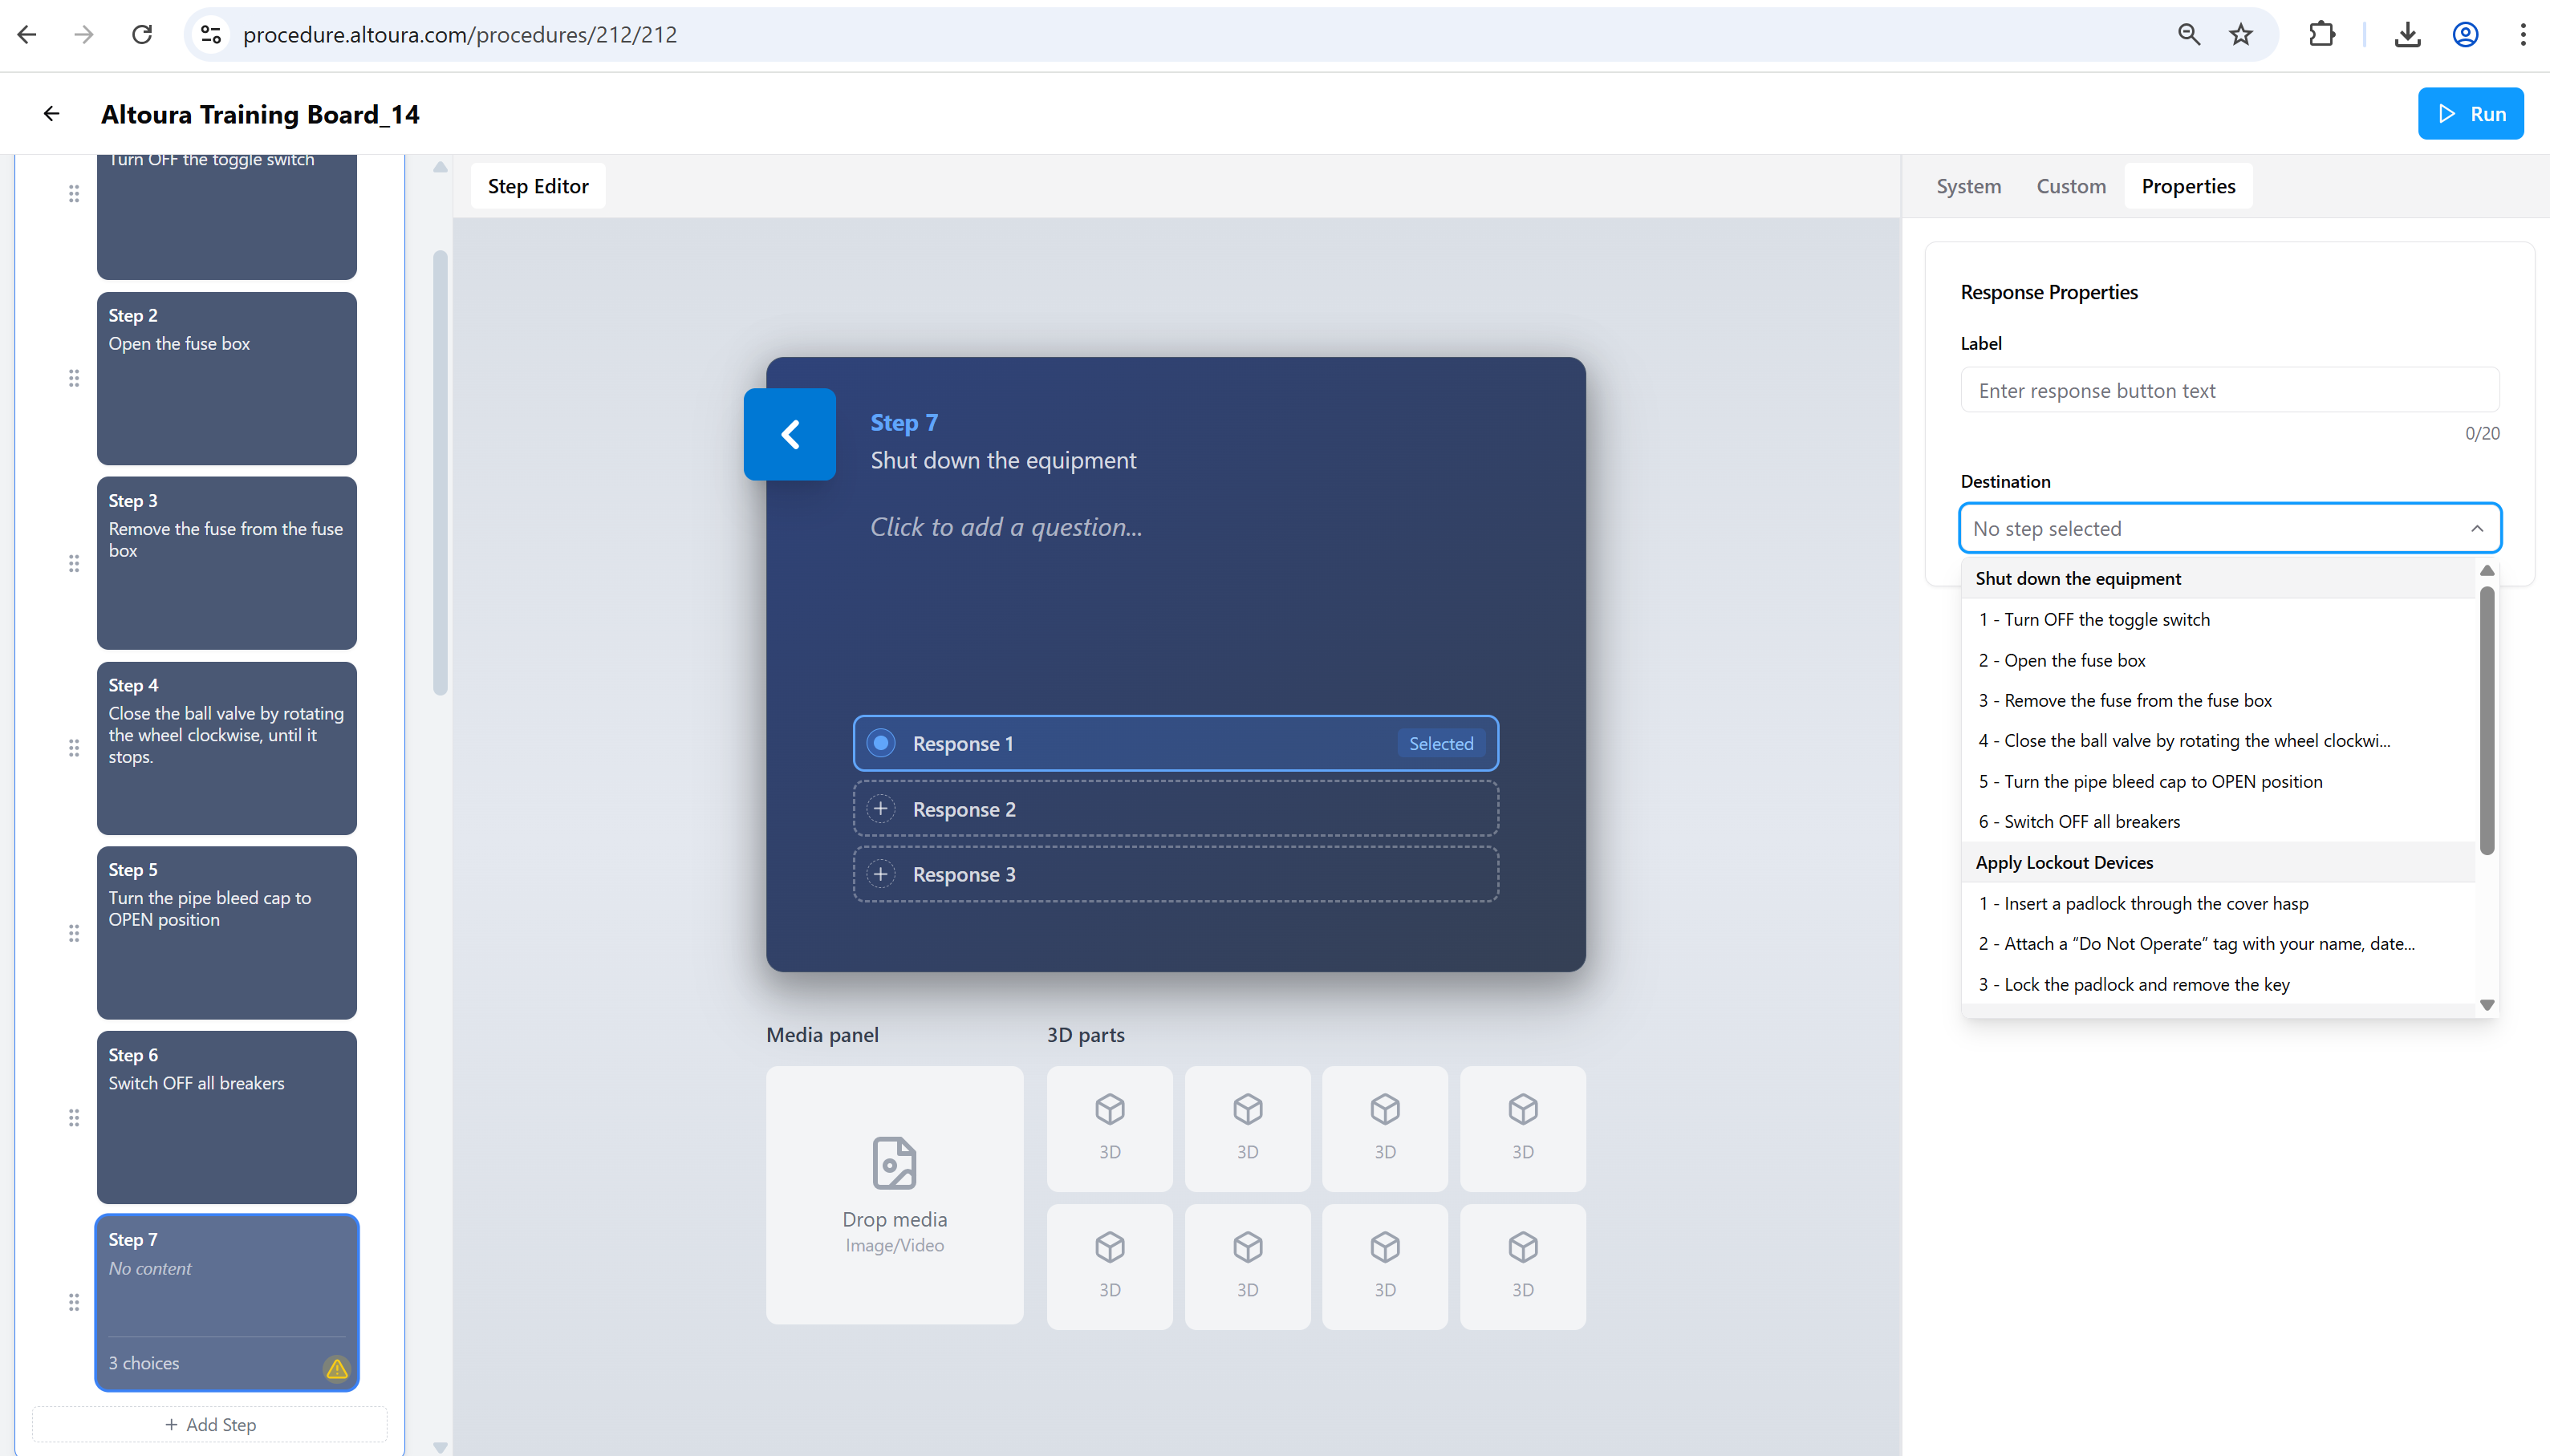Switch to the Properties tab
Image resolution: width=2550 pixels, height=1456 pixels.
pos(2188,186)
